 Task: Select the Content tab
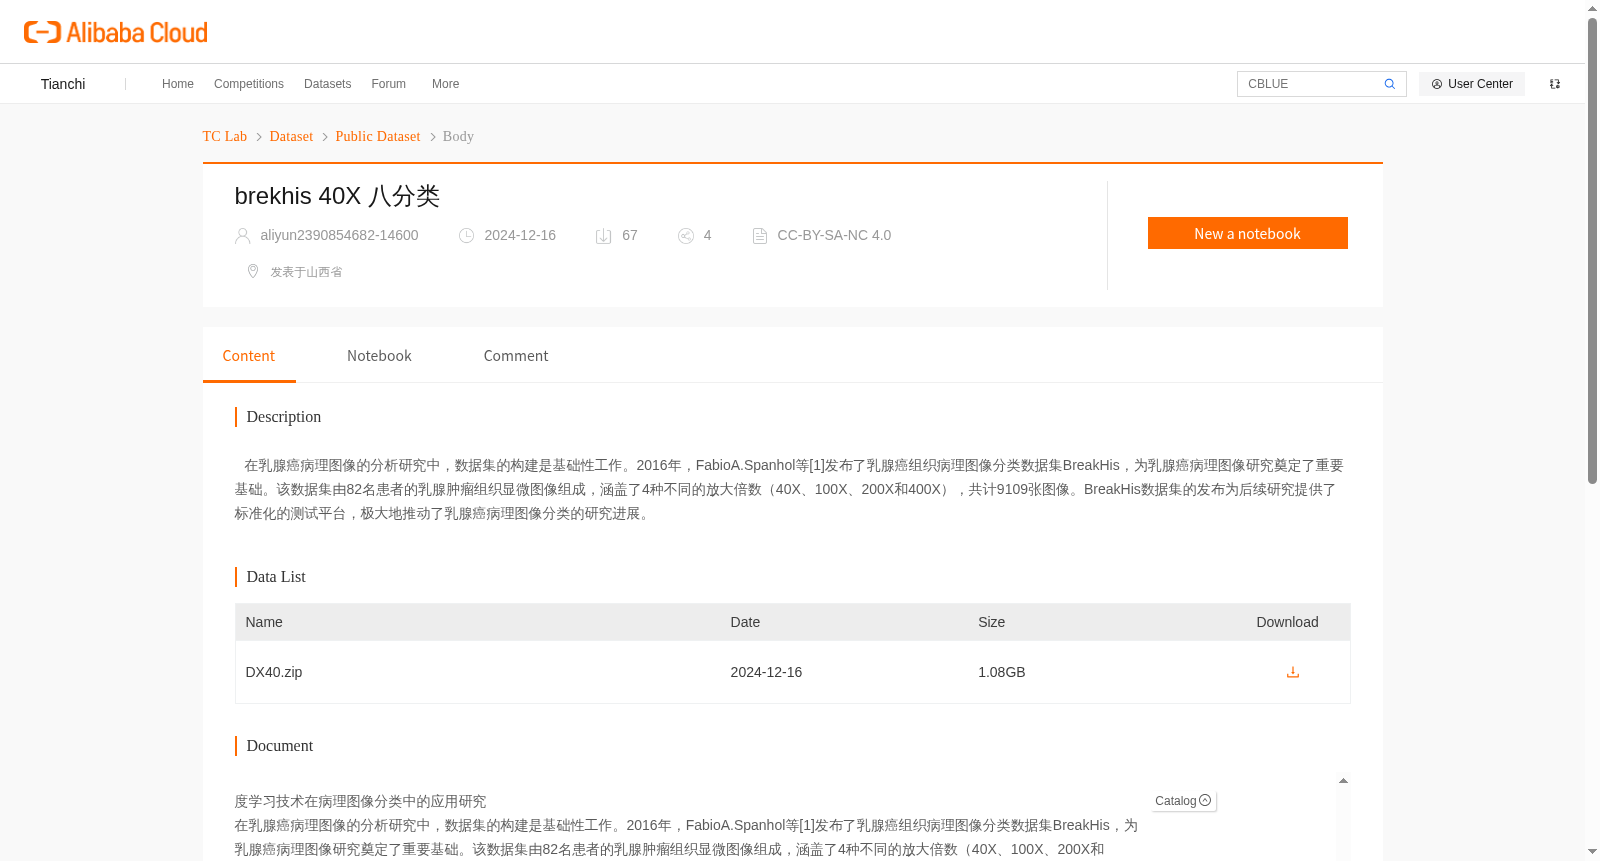pos(249,356)
